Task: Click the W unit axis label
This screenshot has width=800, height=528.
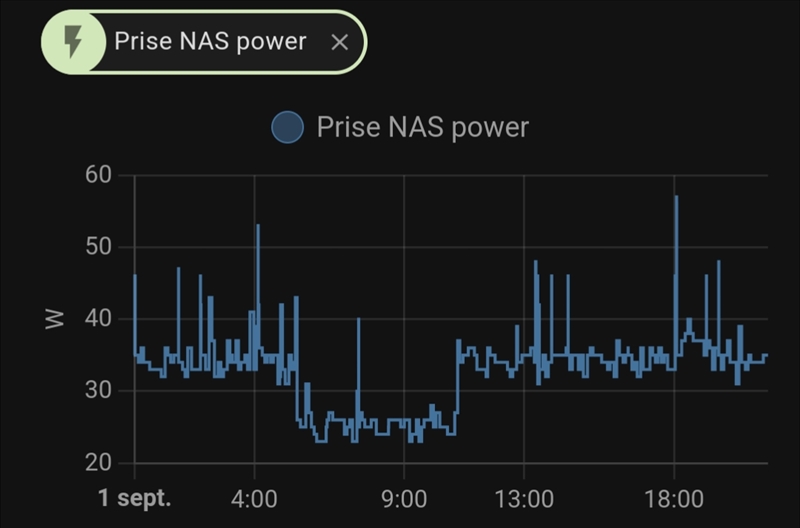Action: tap(55, 319)
